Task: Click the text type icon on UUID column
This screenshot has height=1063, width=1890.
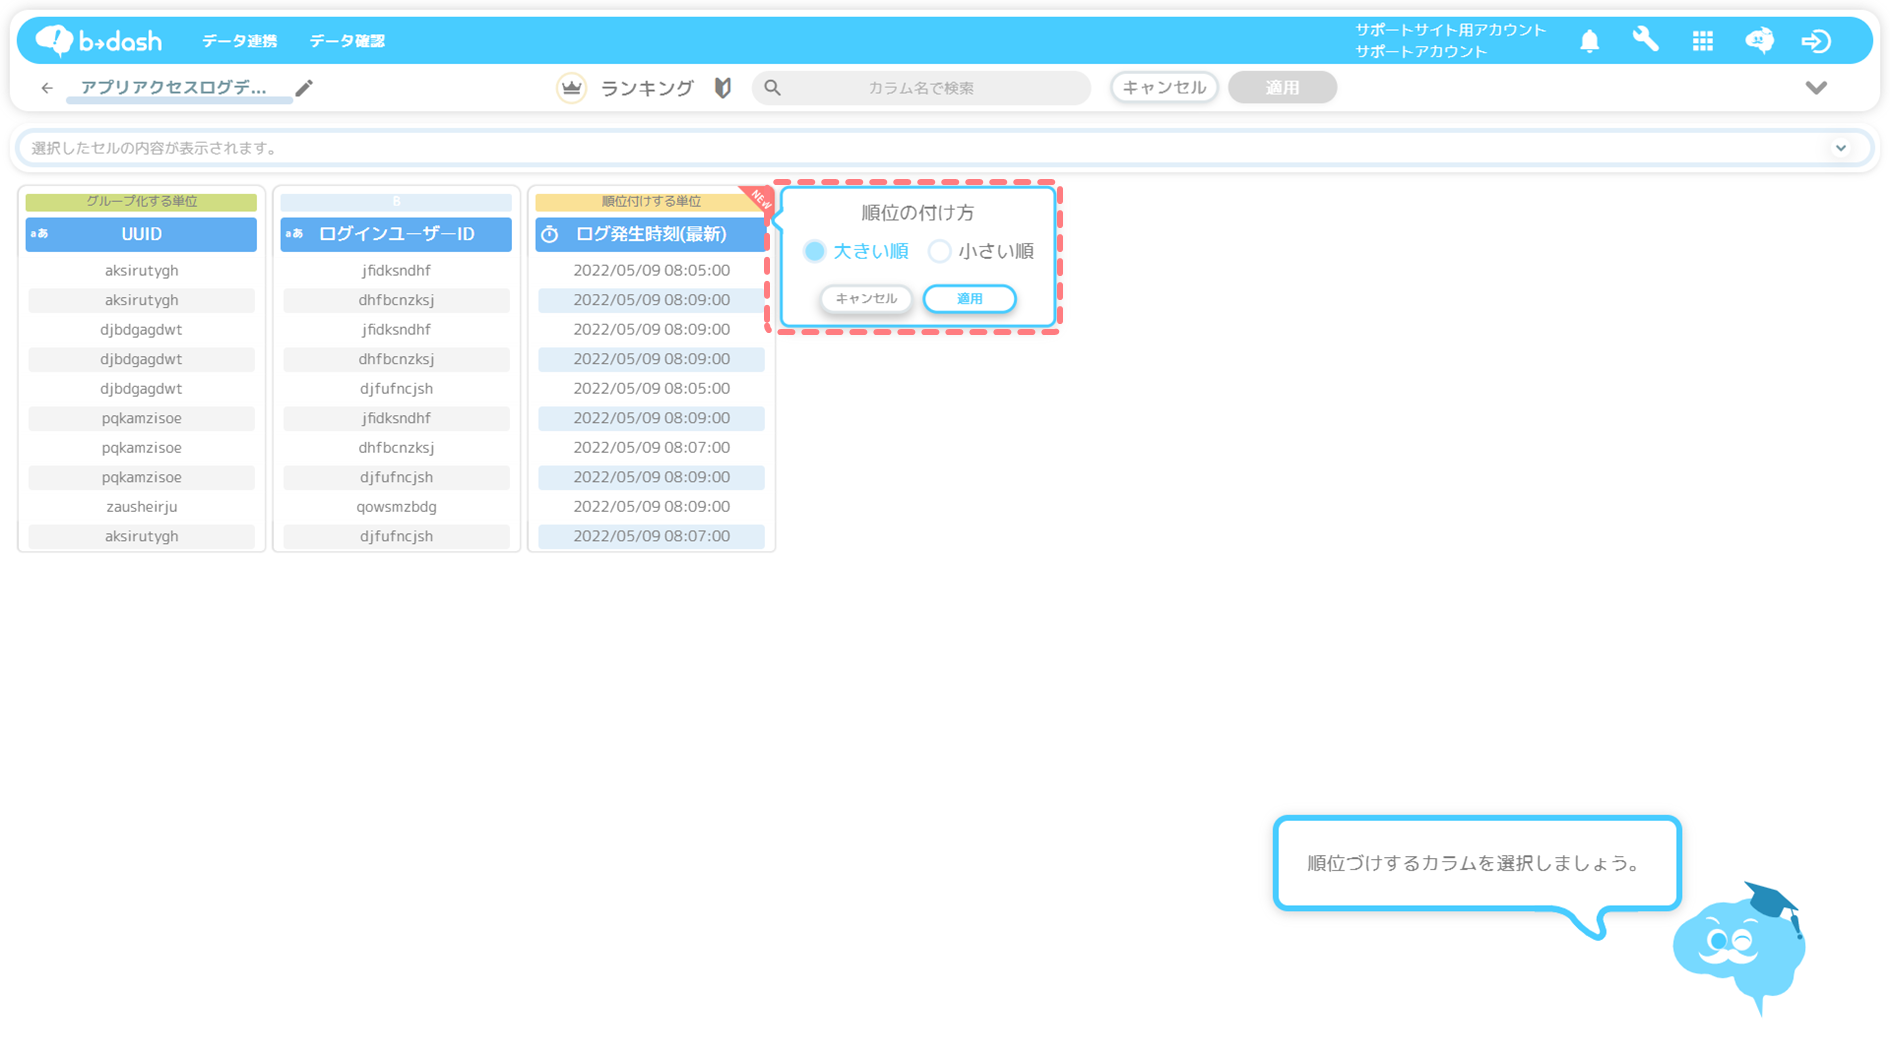Action: coord(40,234)
